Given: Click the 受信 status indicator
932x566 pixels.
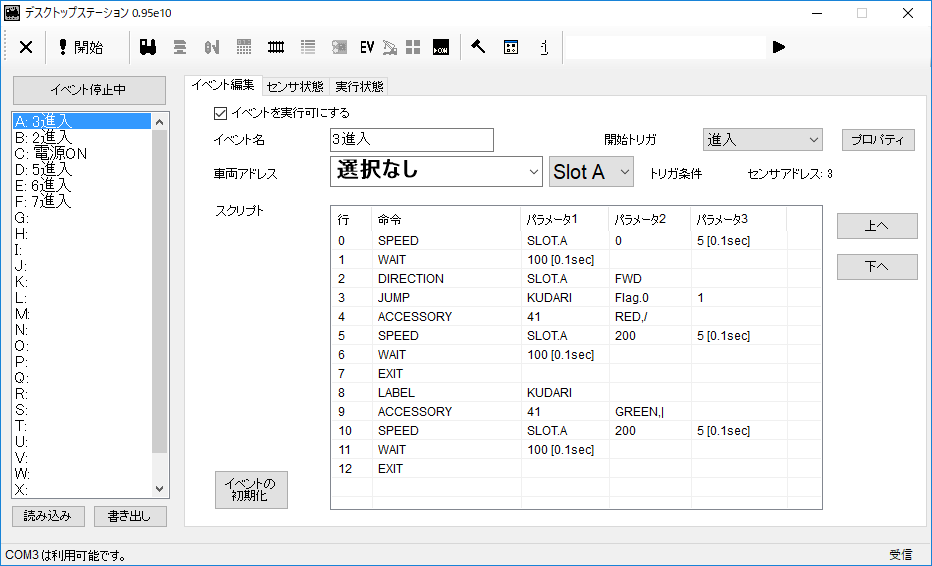Looking at the screenshot, I should coord(900,555).
